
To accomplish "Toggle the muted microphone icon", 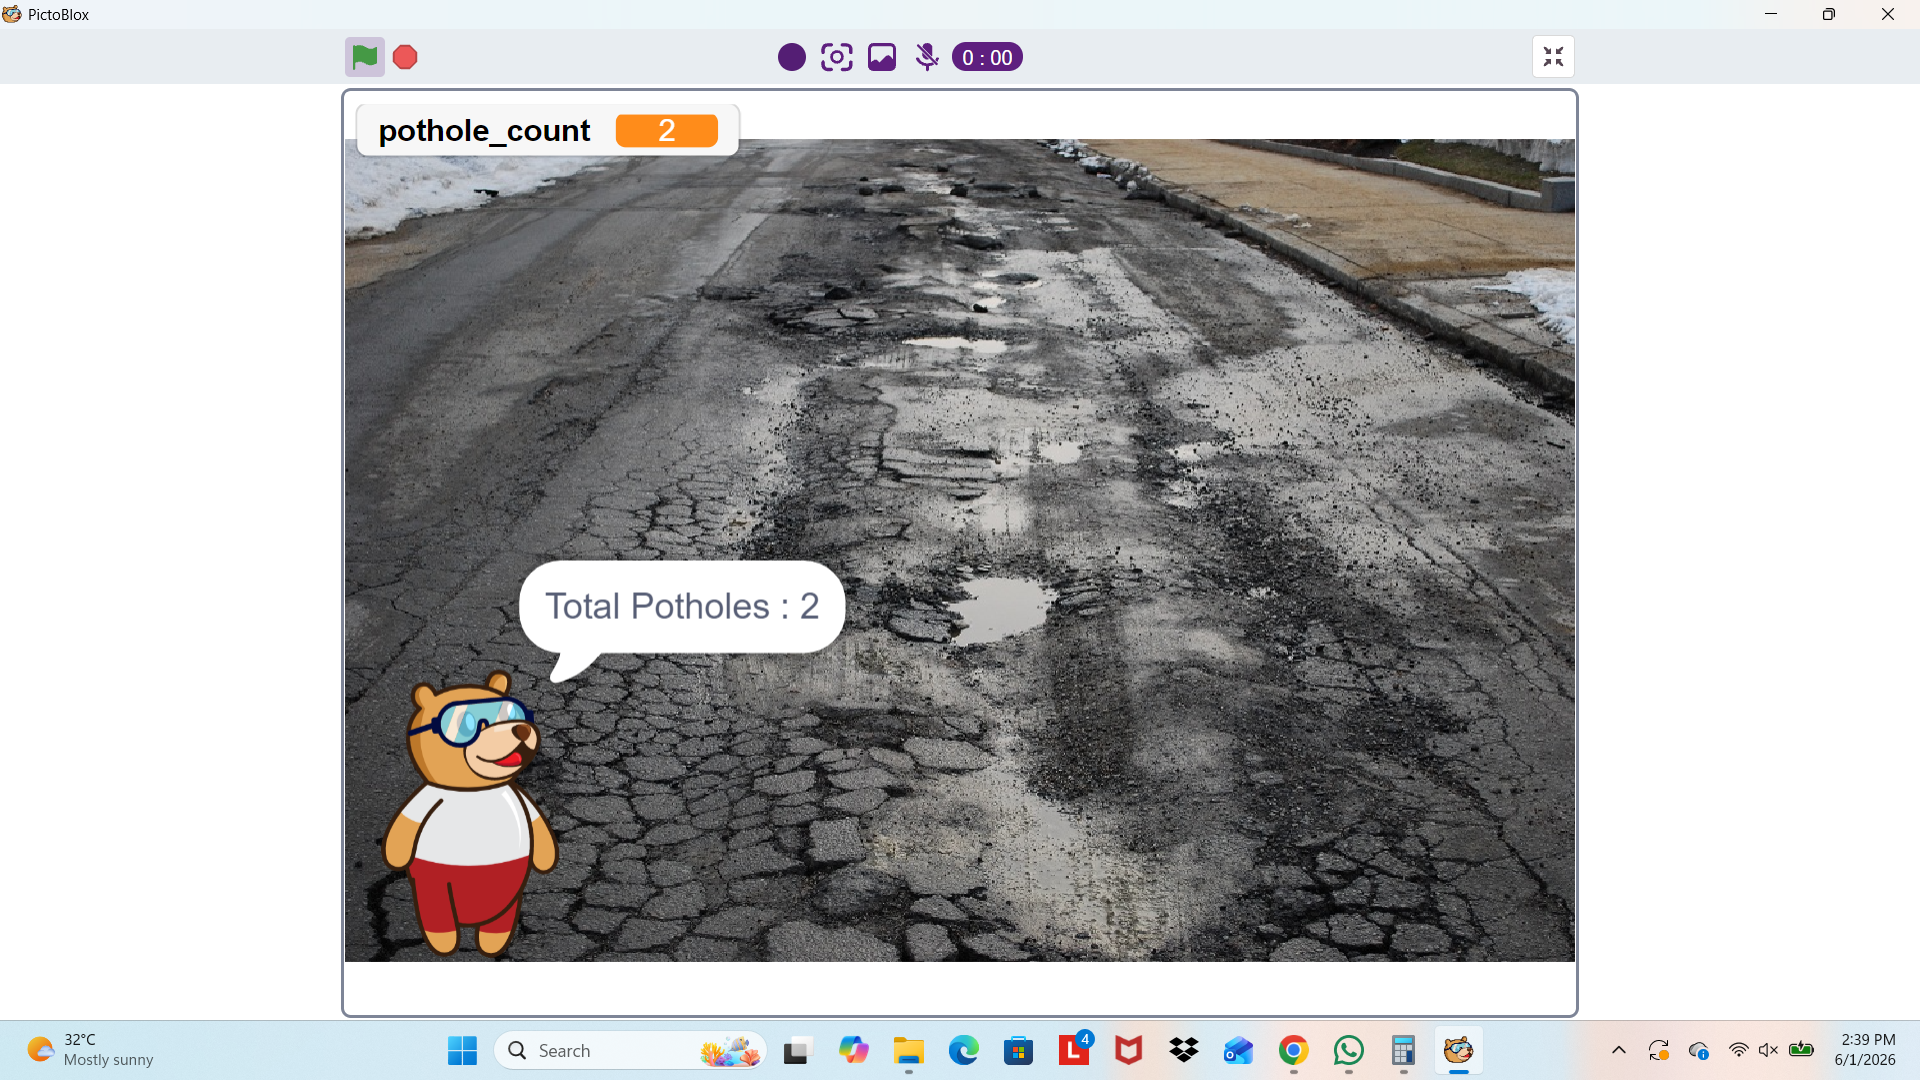I will pos(927,57).
